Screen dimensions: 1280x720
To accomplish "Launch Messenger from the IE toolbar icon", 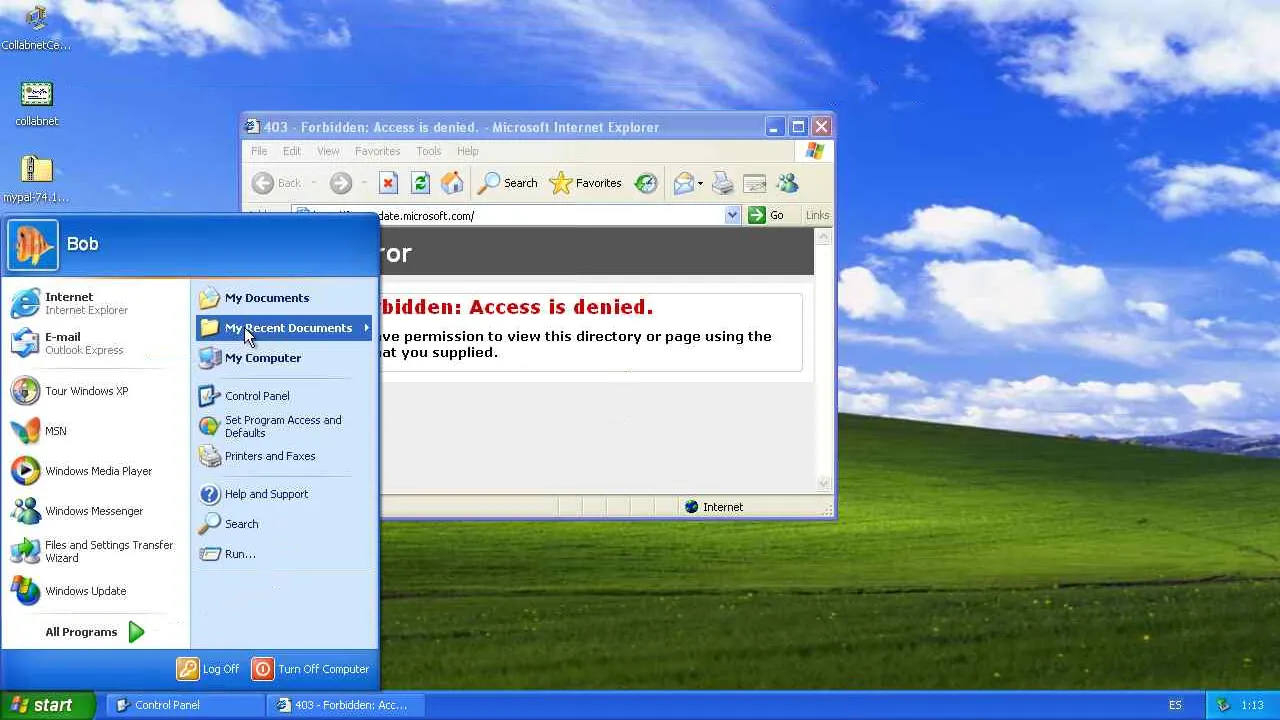I will point(787,183).
